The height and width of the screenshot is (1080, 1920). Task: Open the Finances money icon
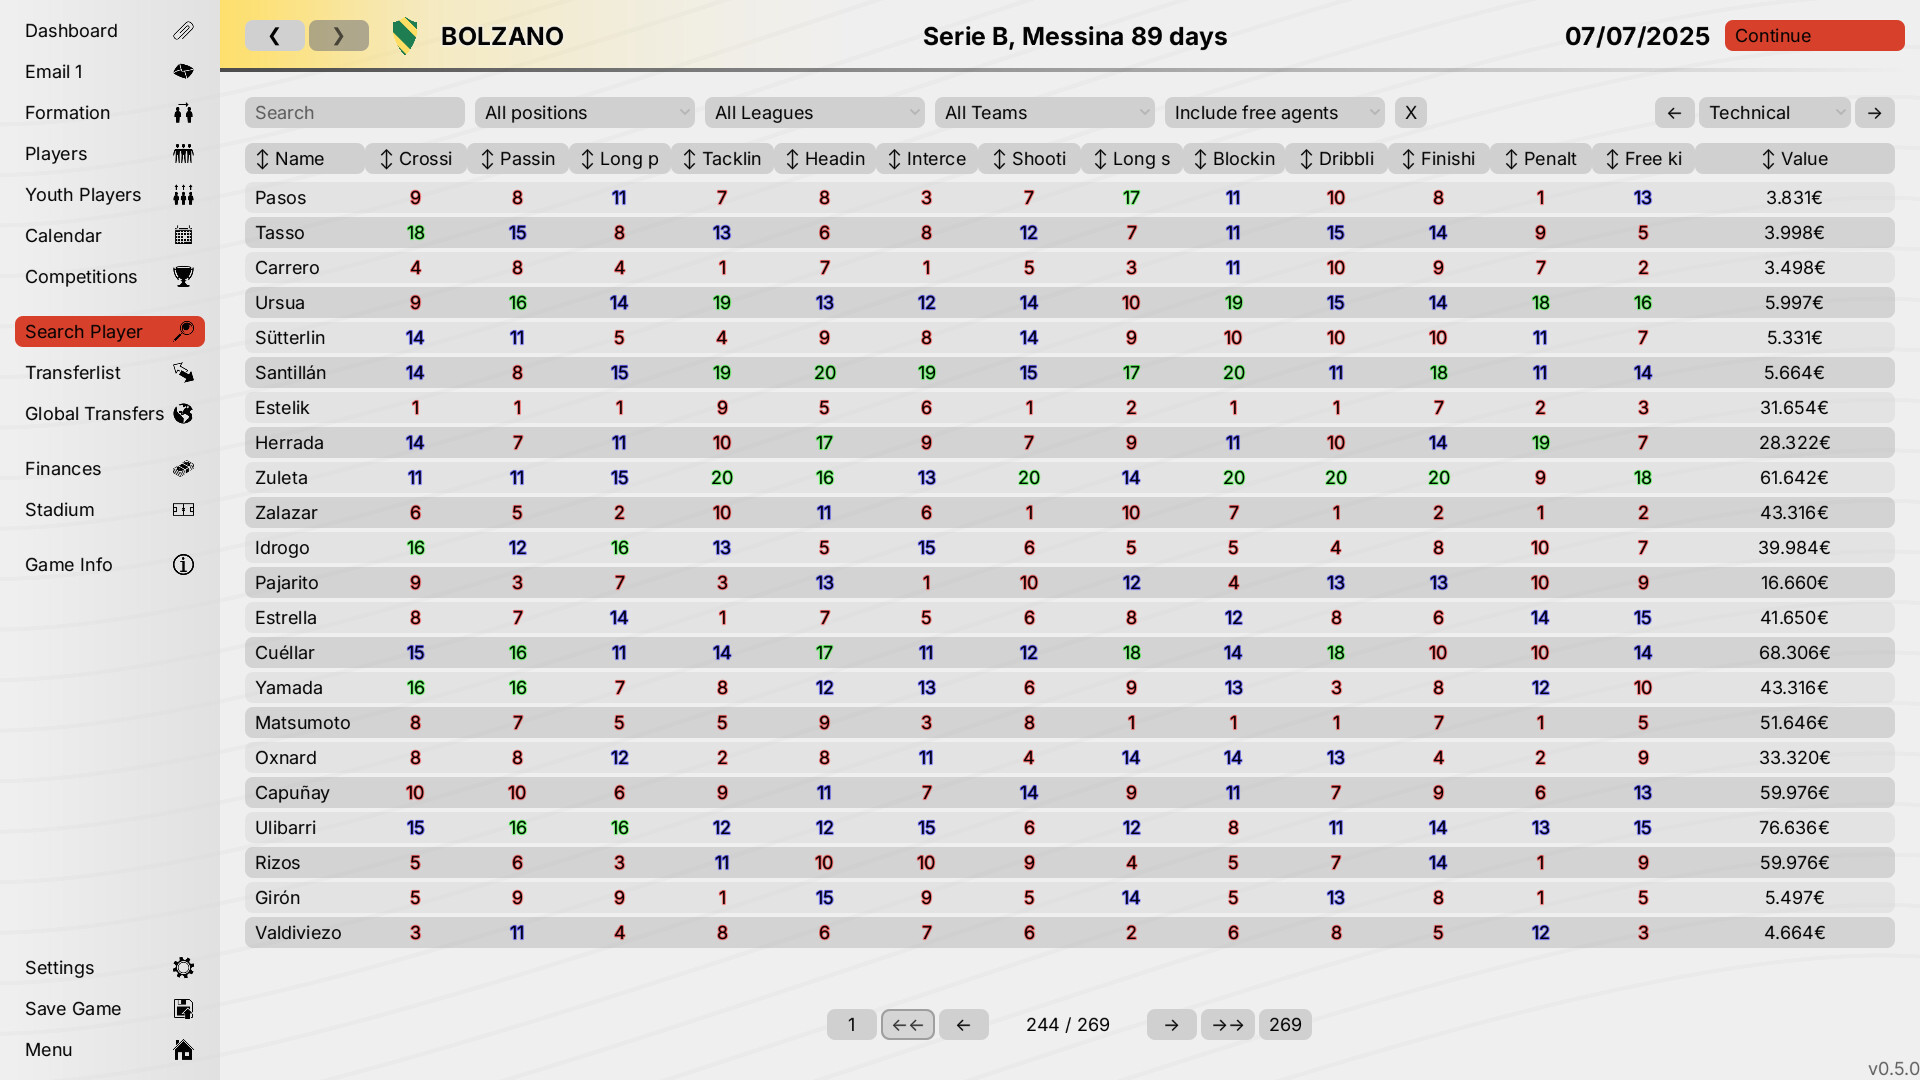(x=183, y=468)
